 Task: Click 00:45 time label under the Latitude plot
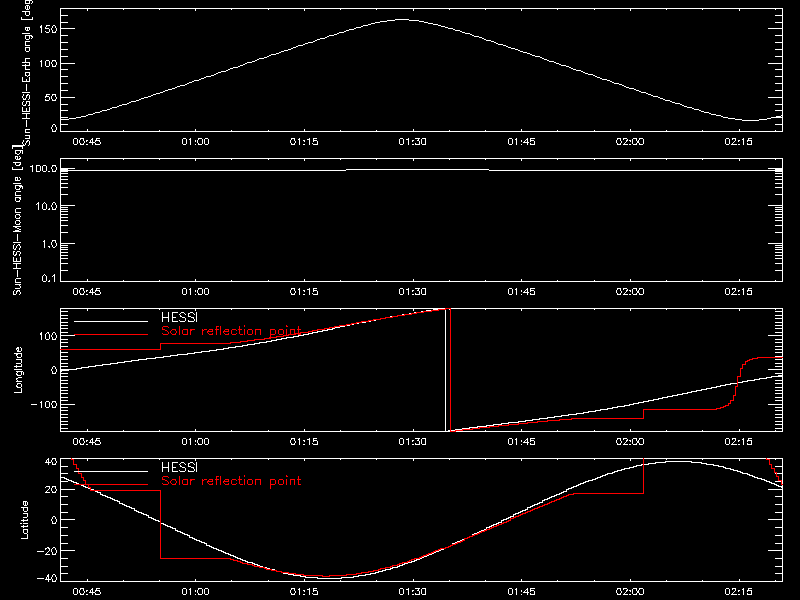(x=87, y=591)
